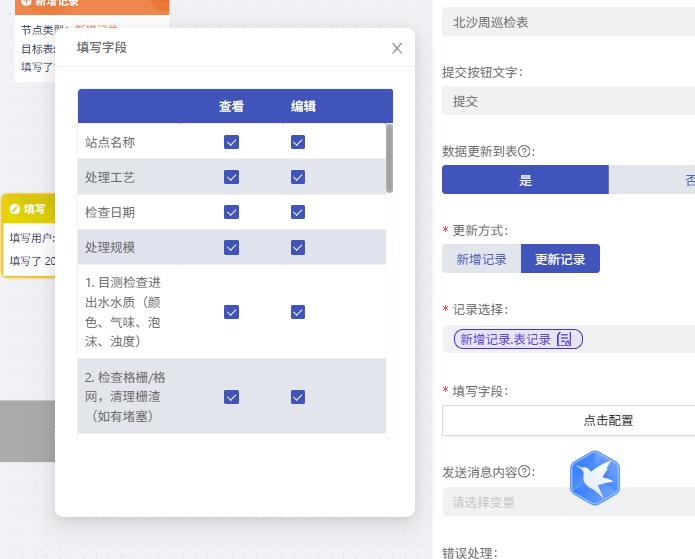Switch update mode to 新增记录
The image size is (695, 559).
pyautogui.click(x=481, y=259)
